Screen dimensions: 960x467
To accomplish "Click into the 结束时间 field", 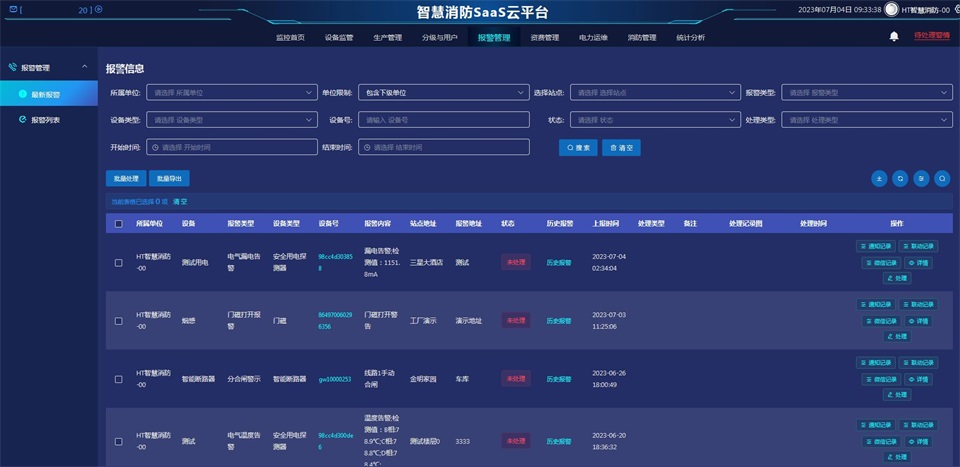I will point(443,148).
